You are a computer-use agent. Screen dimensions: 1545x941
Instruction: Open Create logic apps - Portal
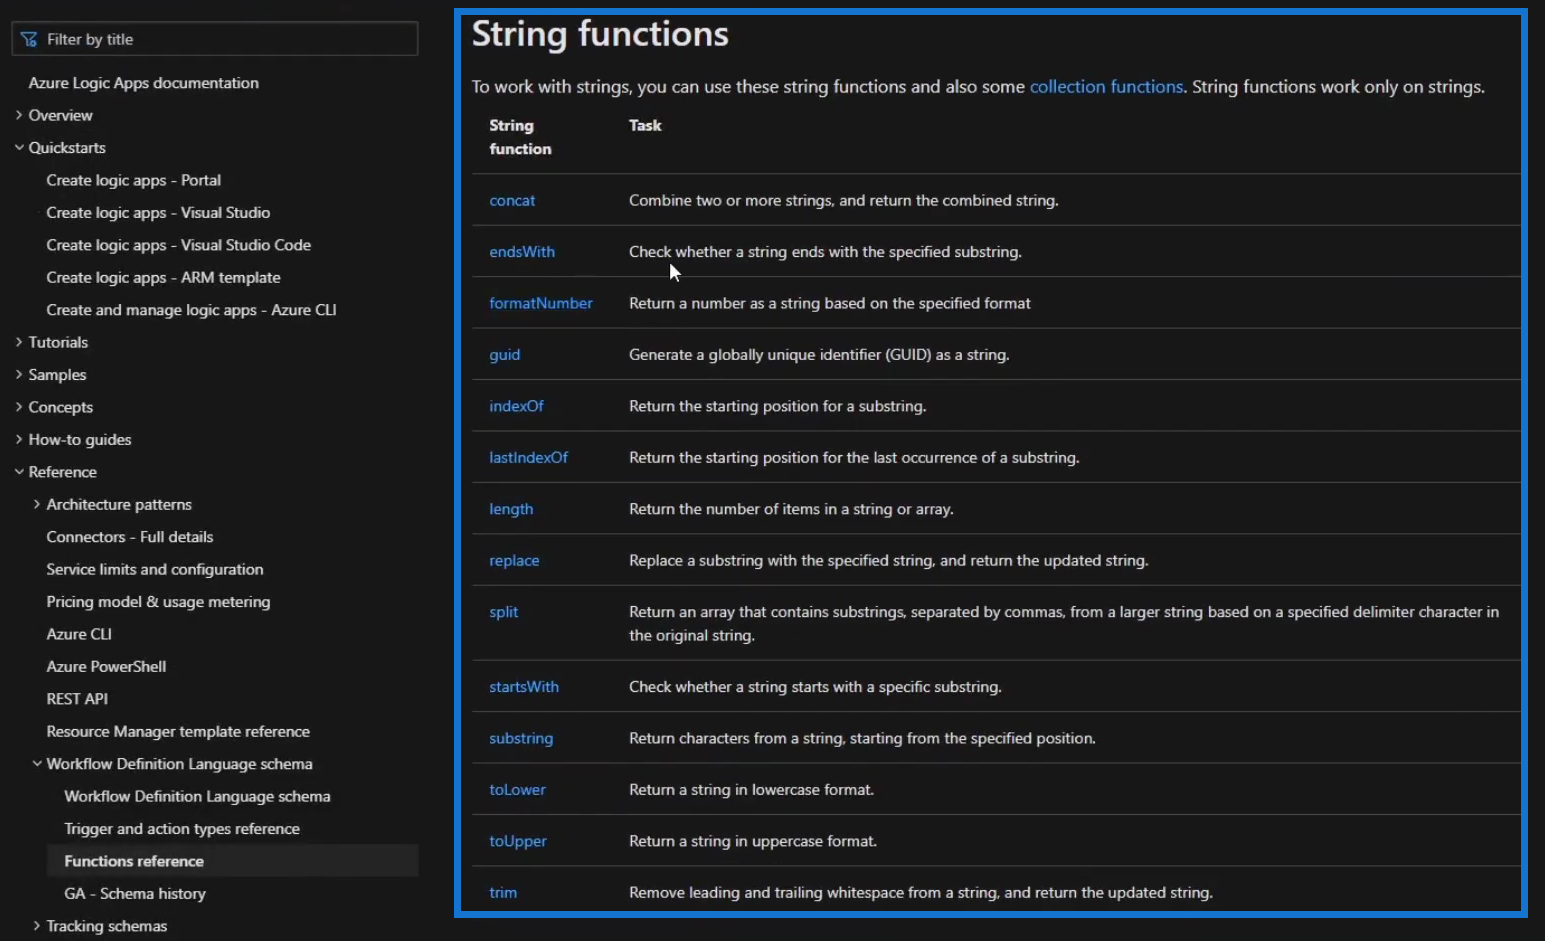(133, 180)
